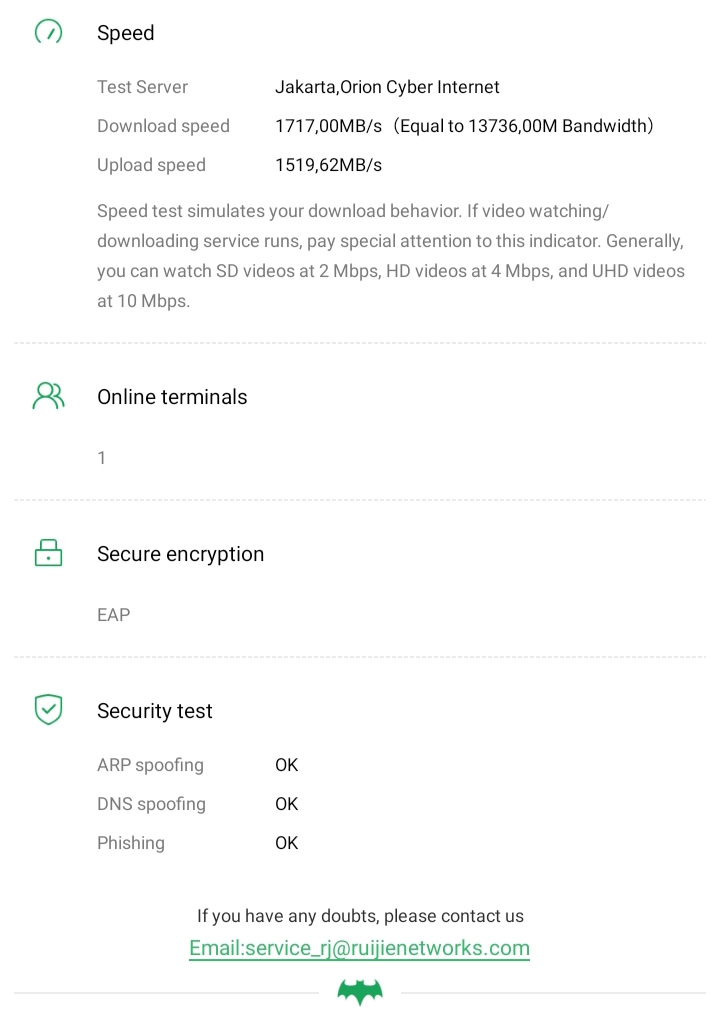Screen dimensions: 719x1015
Task: Tap the Security test shield icon
Action: click(x=48, y=710)
